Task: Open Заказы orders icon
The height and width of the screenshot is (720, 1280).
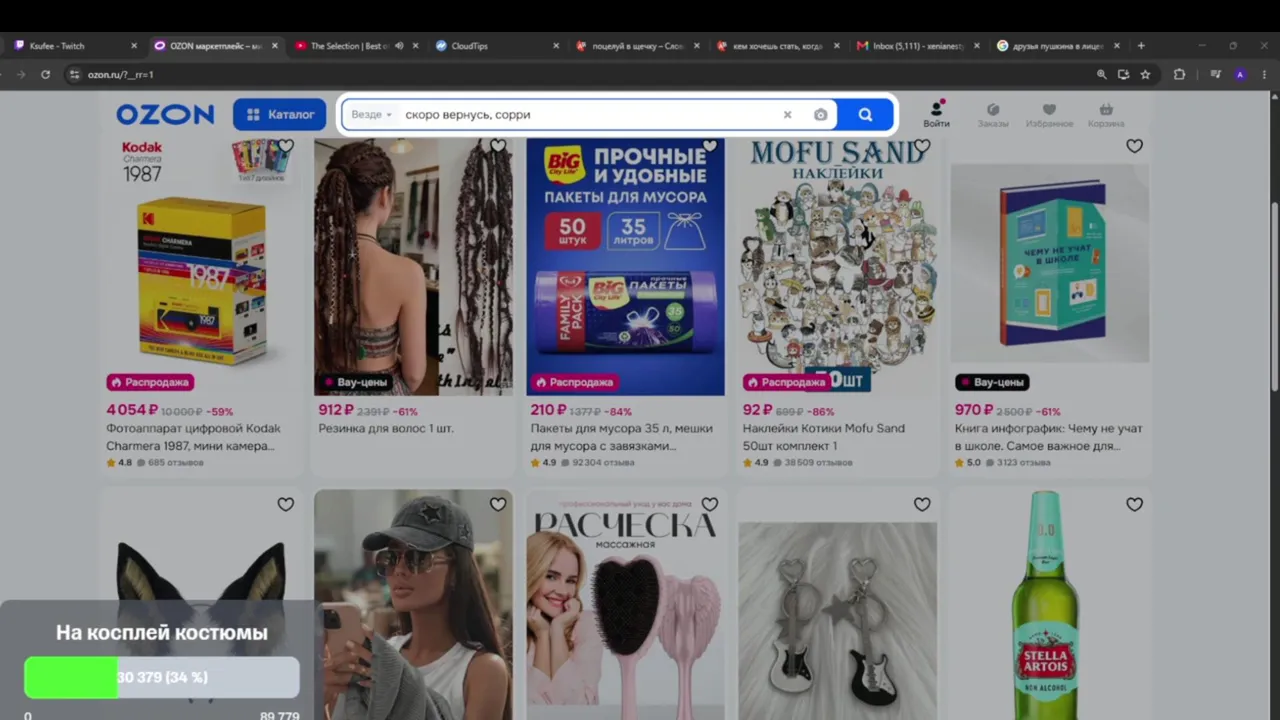Action: [x=993, y=115]
